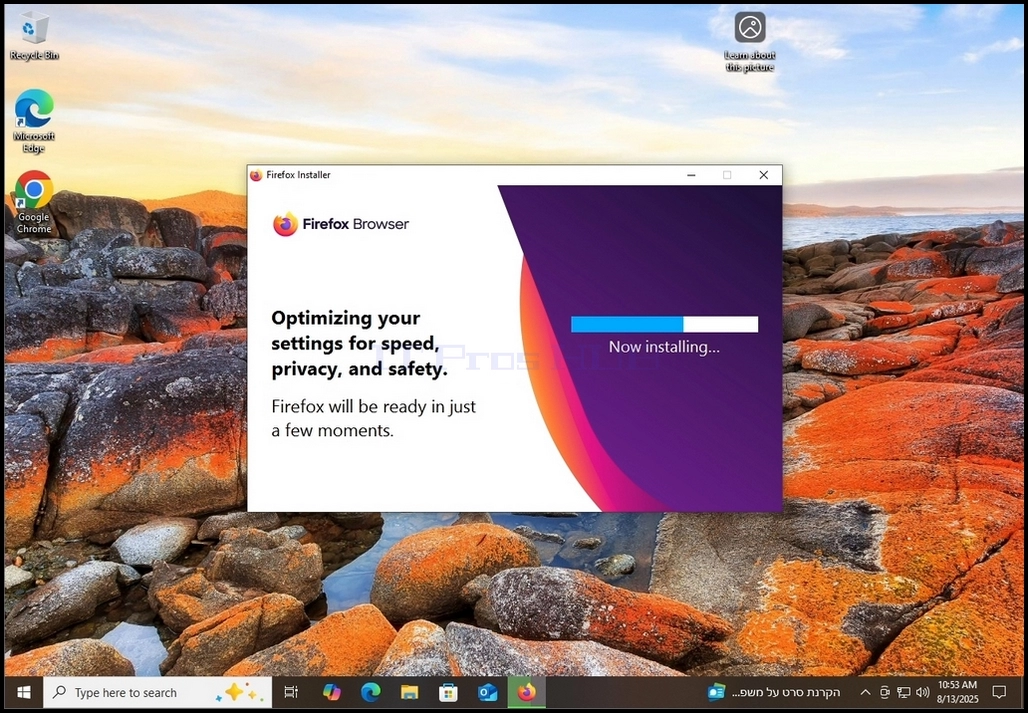The height and width of the screenshot is (713, 1028).
Task: Open File Explorer from the taskbar
Action: (x=410, y=692)
